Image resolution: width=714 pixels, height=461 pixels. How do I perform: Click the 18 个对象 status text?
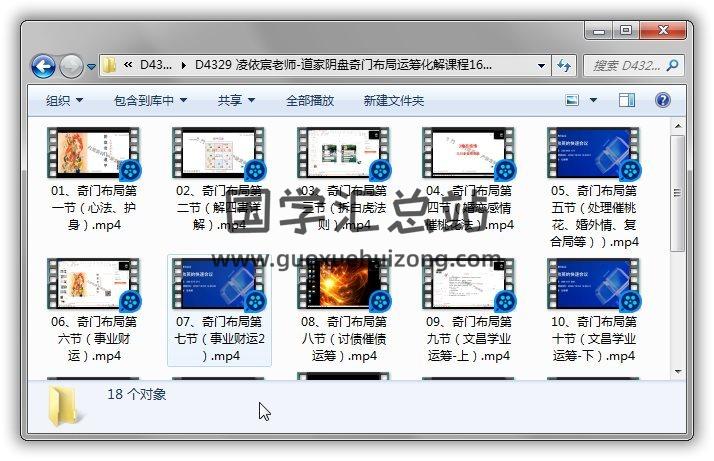[x=137, y=394]
